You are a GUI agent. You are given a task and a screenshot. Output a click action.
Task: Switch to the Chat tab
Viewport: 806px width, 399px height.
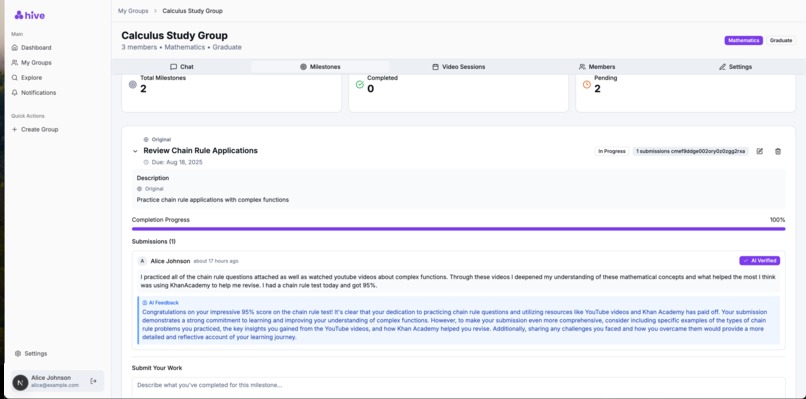(181, 67)
